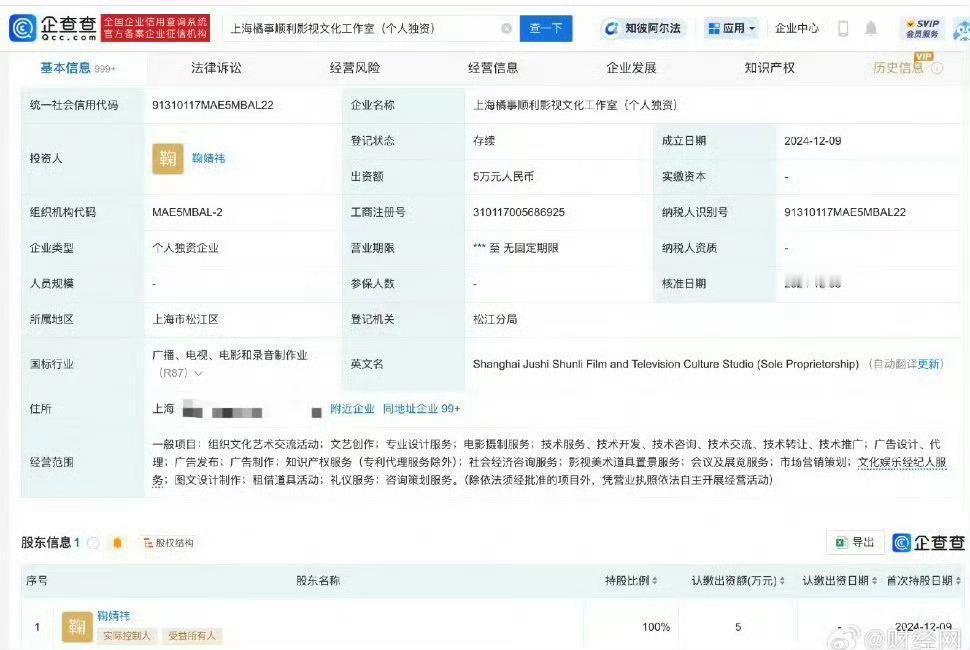
Task: Click the orange bell icon near 股东信息
Action: 118,543
